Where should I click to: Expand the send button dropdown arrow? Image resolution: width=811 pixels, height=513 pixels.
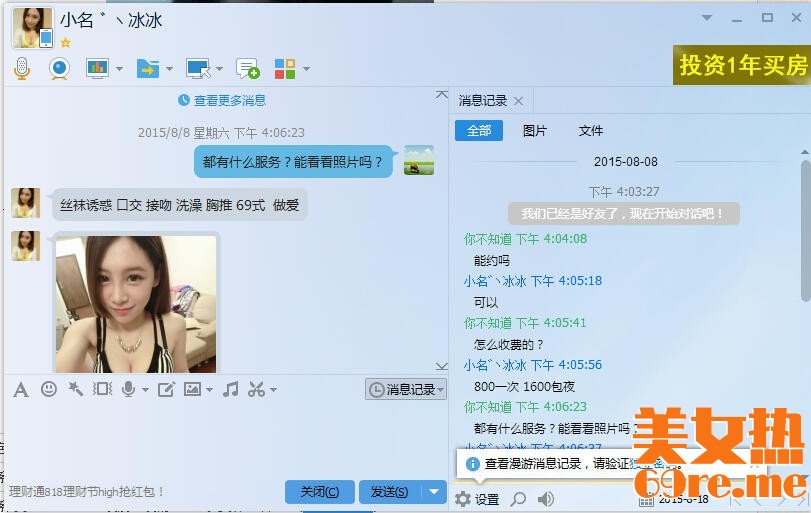(x=433, y=491)
